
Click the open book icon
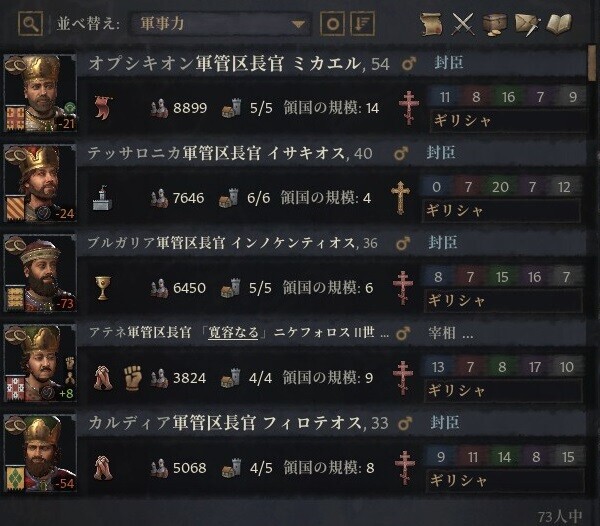[559, 24]
